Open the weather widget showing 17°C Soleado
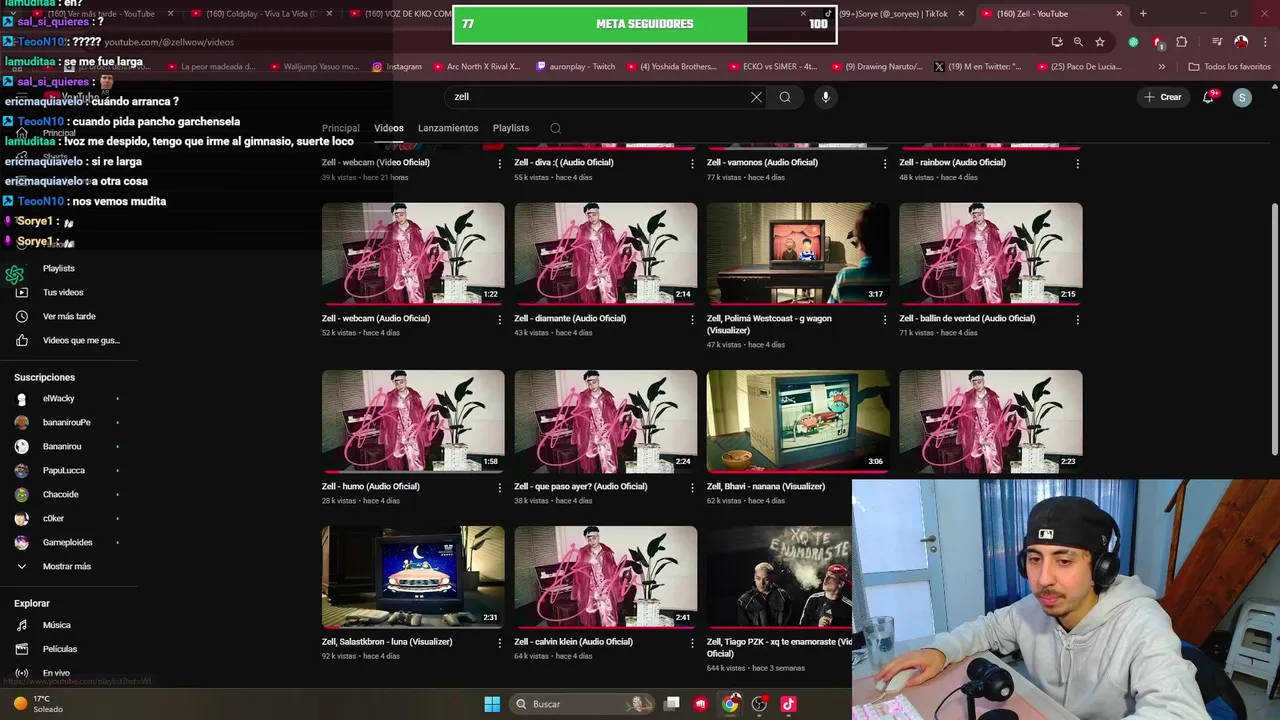This screenshot has width=1280, height=720. tap(40, 704)
